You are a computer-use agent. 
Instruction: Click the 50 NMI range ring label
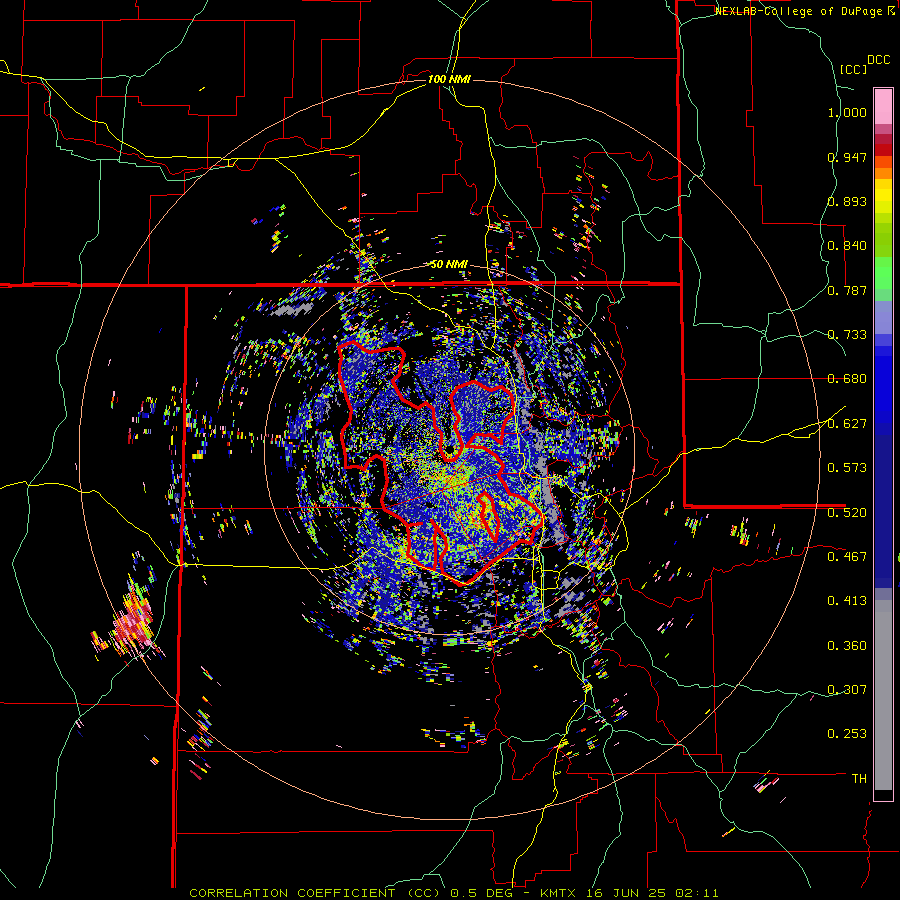pos(449,264)
